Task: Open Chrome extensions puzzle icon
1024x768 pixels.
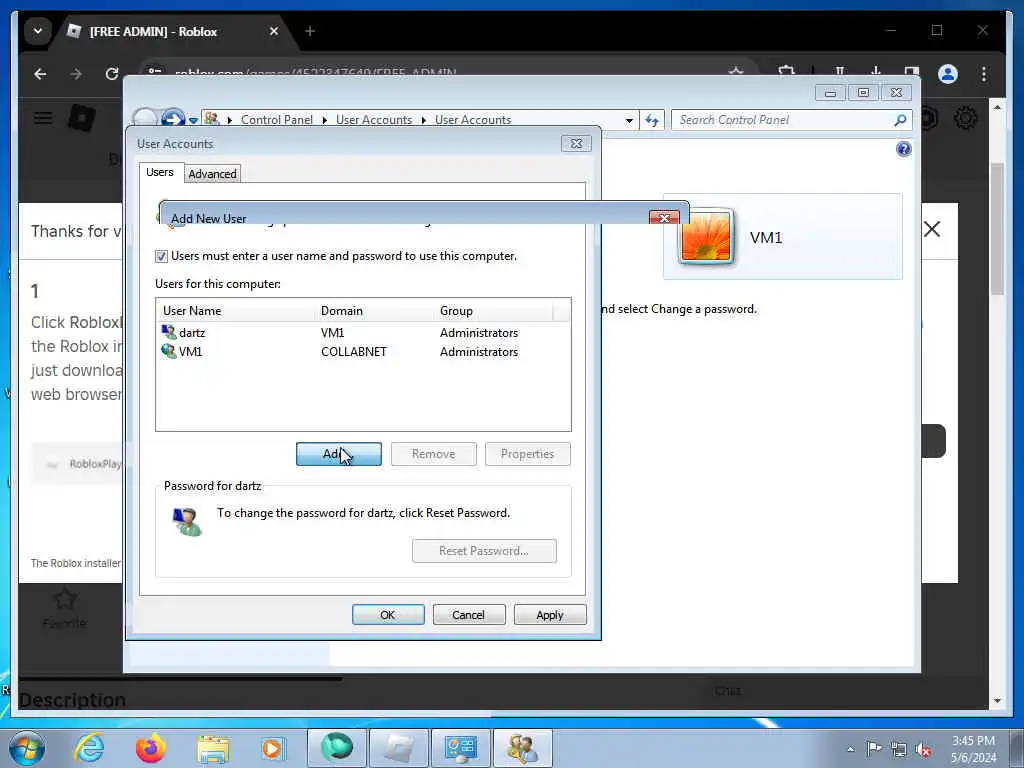Action: tap(787, 73)
